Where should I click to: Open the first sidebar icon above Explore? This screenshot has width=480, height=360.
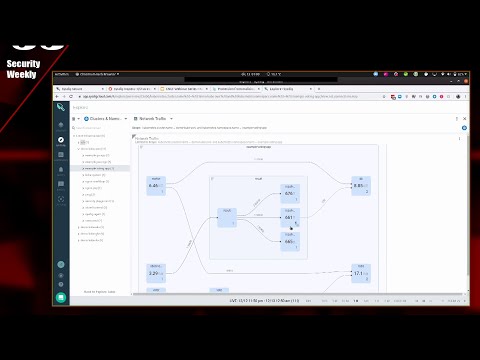tap(61, 126)
